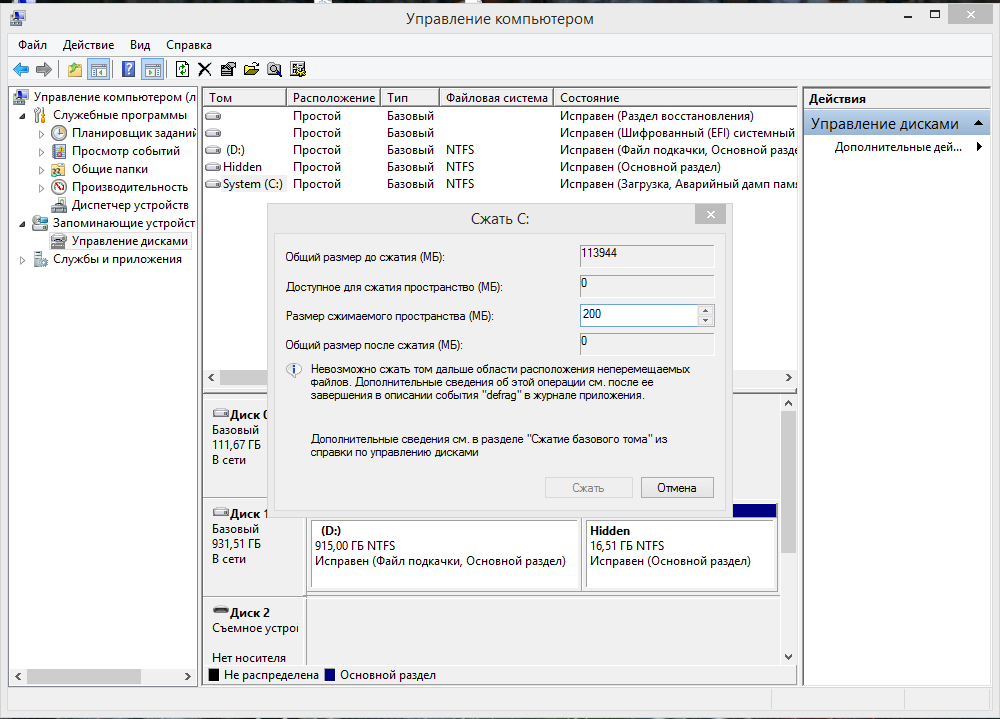Click the Отмена button in dialog
Image resolution: width=1000 pixels, height=719 pixels.
pos(676,488)
